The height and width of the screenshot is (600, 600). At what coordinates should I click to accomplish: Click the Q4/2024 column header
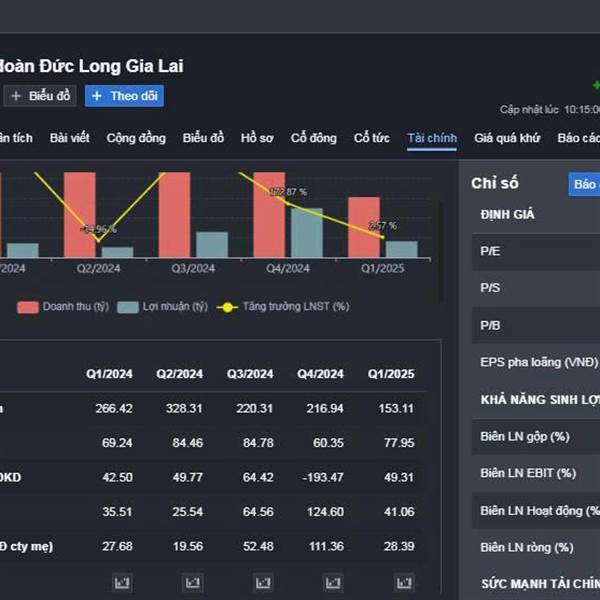point(320,374)
